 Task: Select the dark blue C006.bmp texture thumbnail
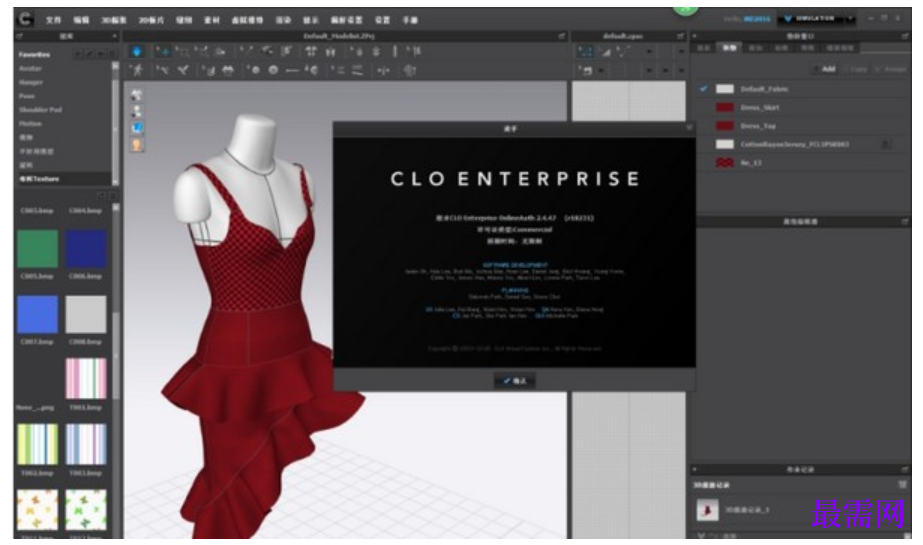pyautogui.click(x=86, y=249)
